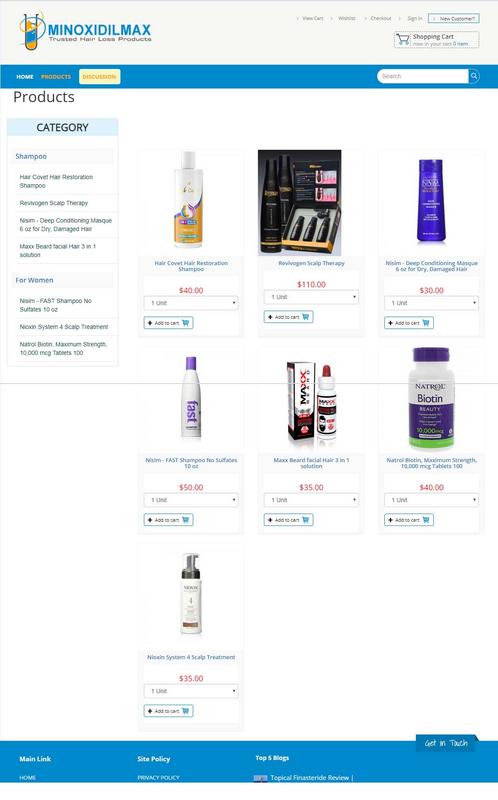Open the unit dropdown for Natrol Biotin
The image size is (498, 800).
[432, 500]
